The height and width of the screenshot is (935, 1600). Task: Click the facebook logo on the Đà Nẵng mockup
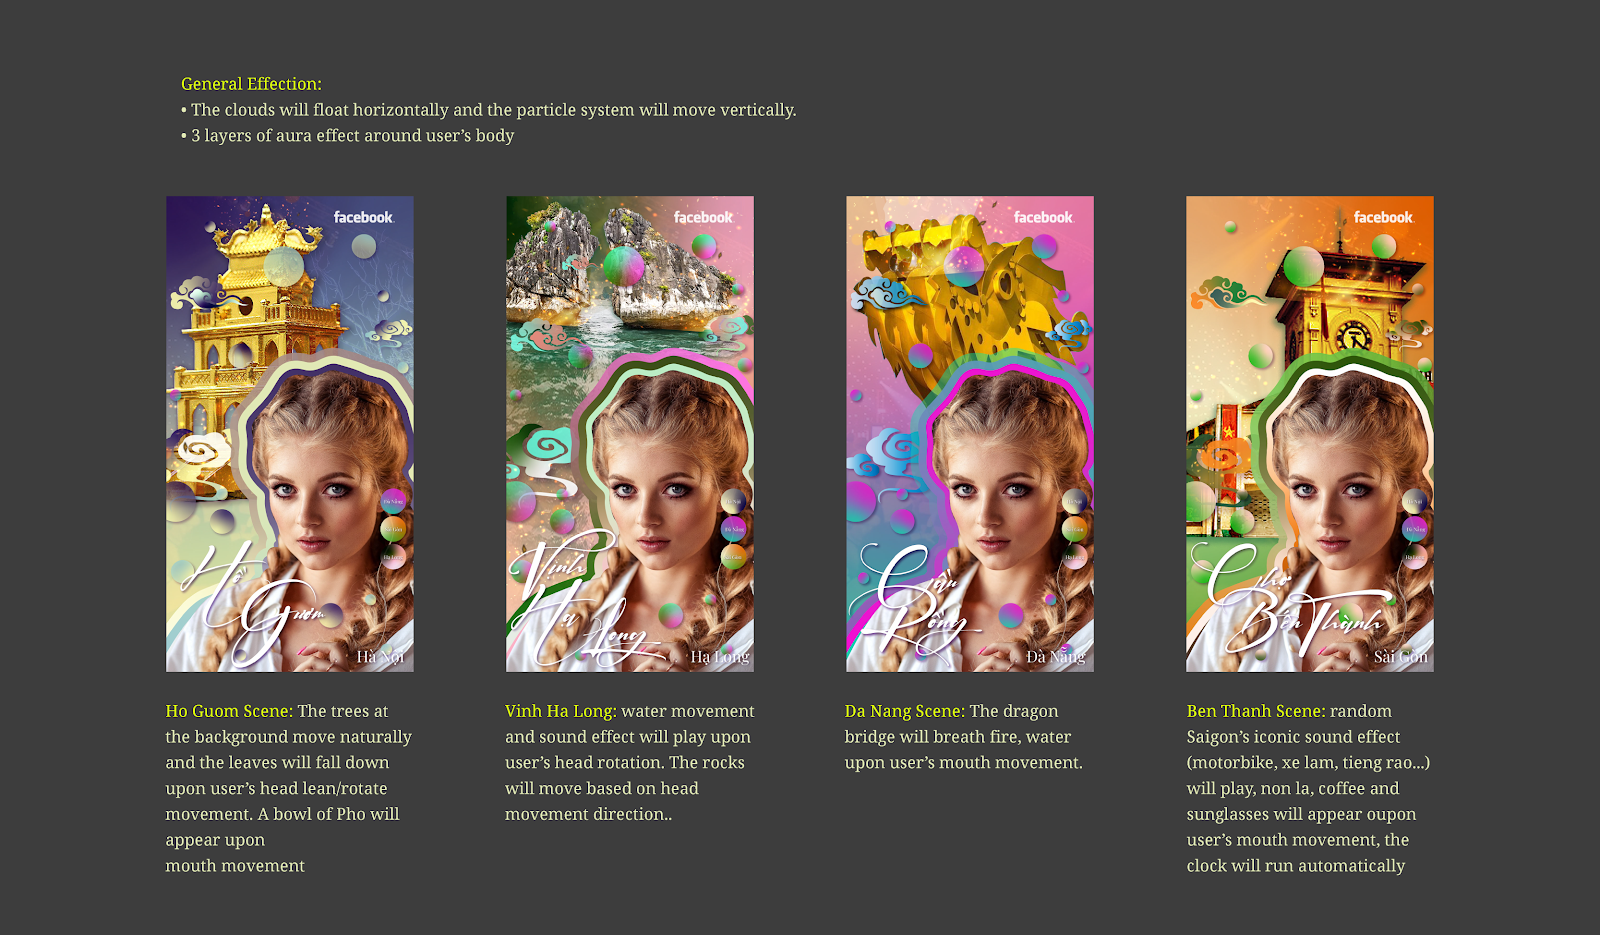1043,217
